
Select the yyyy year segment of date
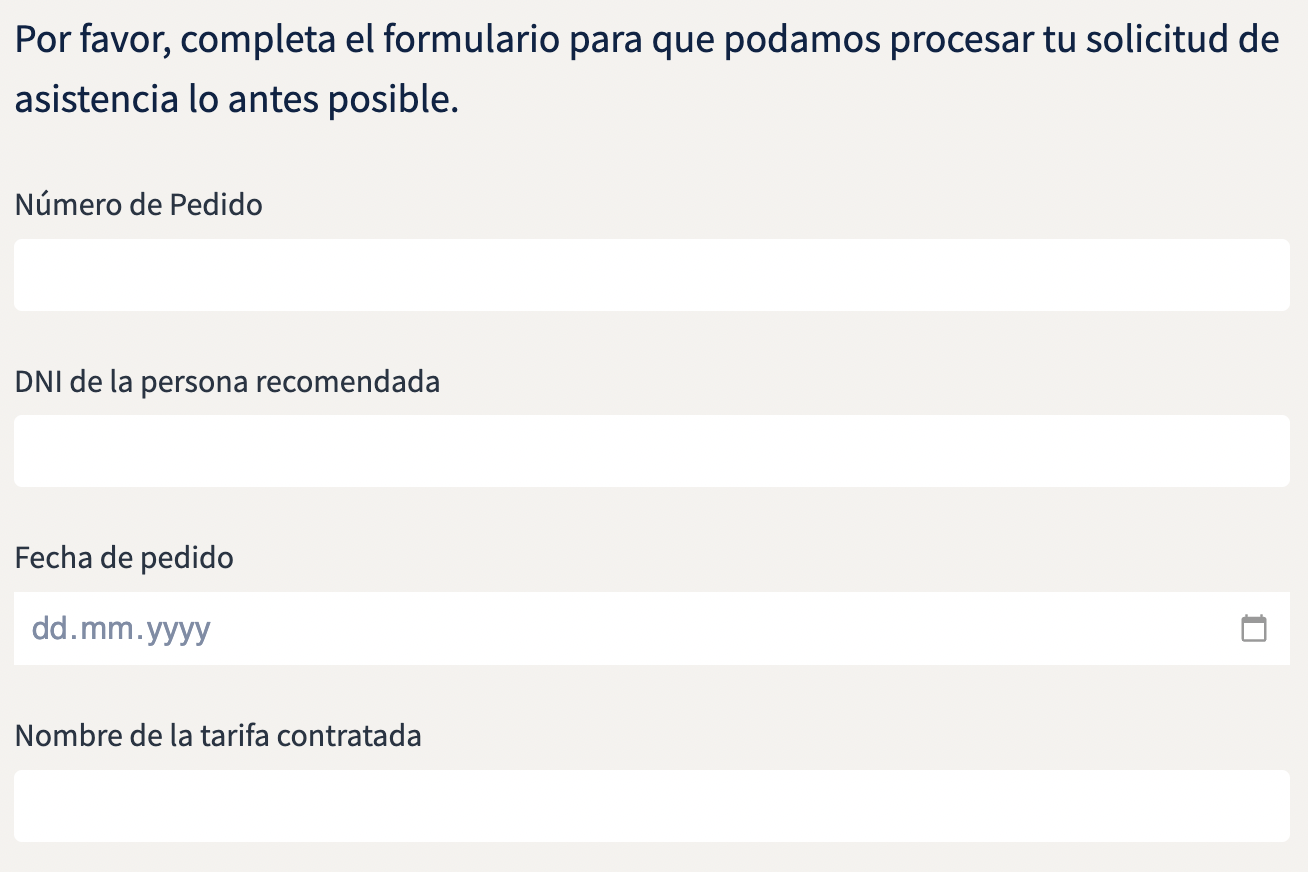pyautogui.click(x=178, y=629)
